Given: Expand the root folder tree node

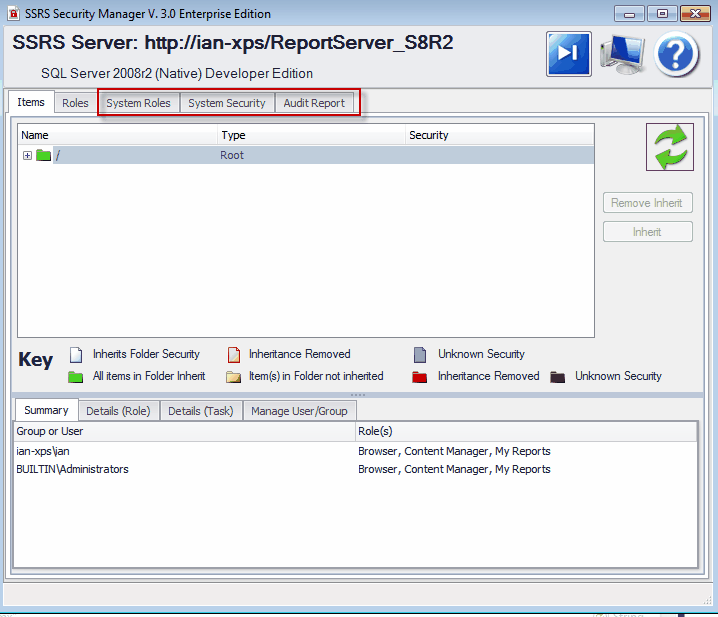Looking at the screenshot, I should [x=27, y=156].
